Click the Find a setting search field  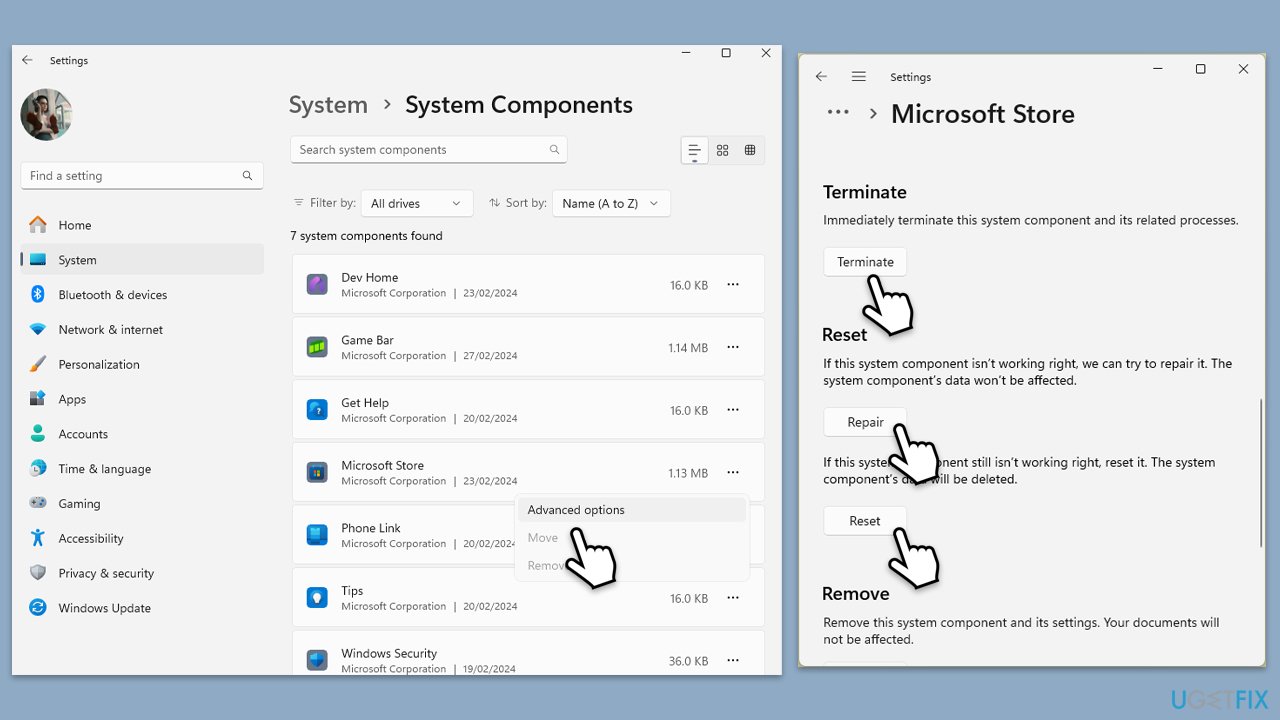134,176
